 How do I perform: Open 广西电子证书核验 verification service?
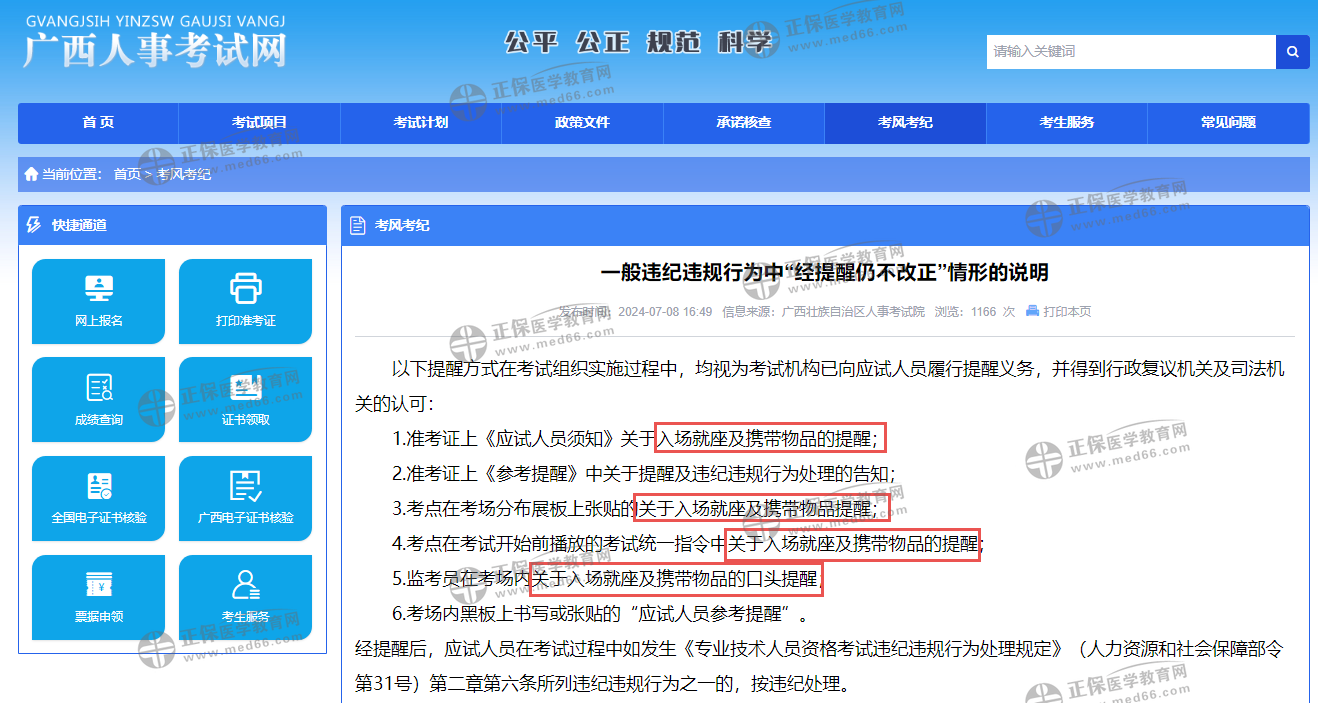click(x=245, y=498)
